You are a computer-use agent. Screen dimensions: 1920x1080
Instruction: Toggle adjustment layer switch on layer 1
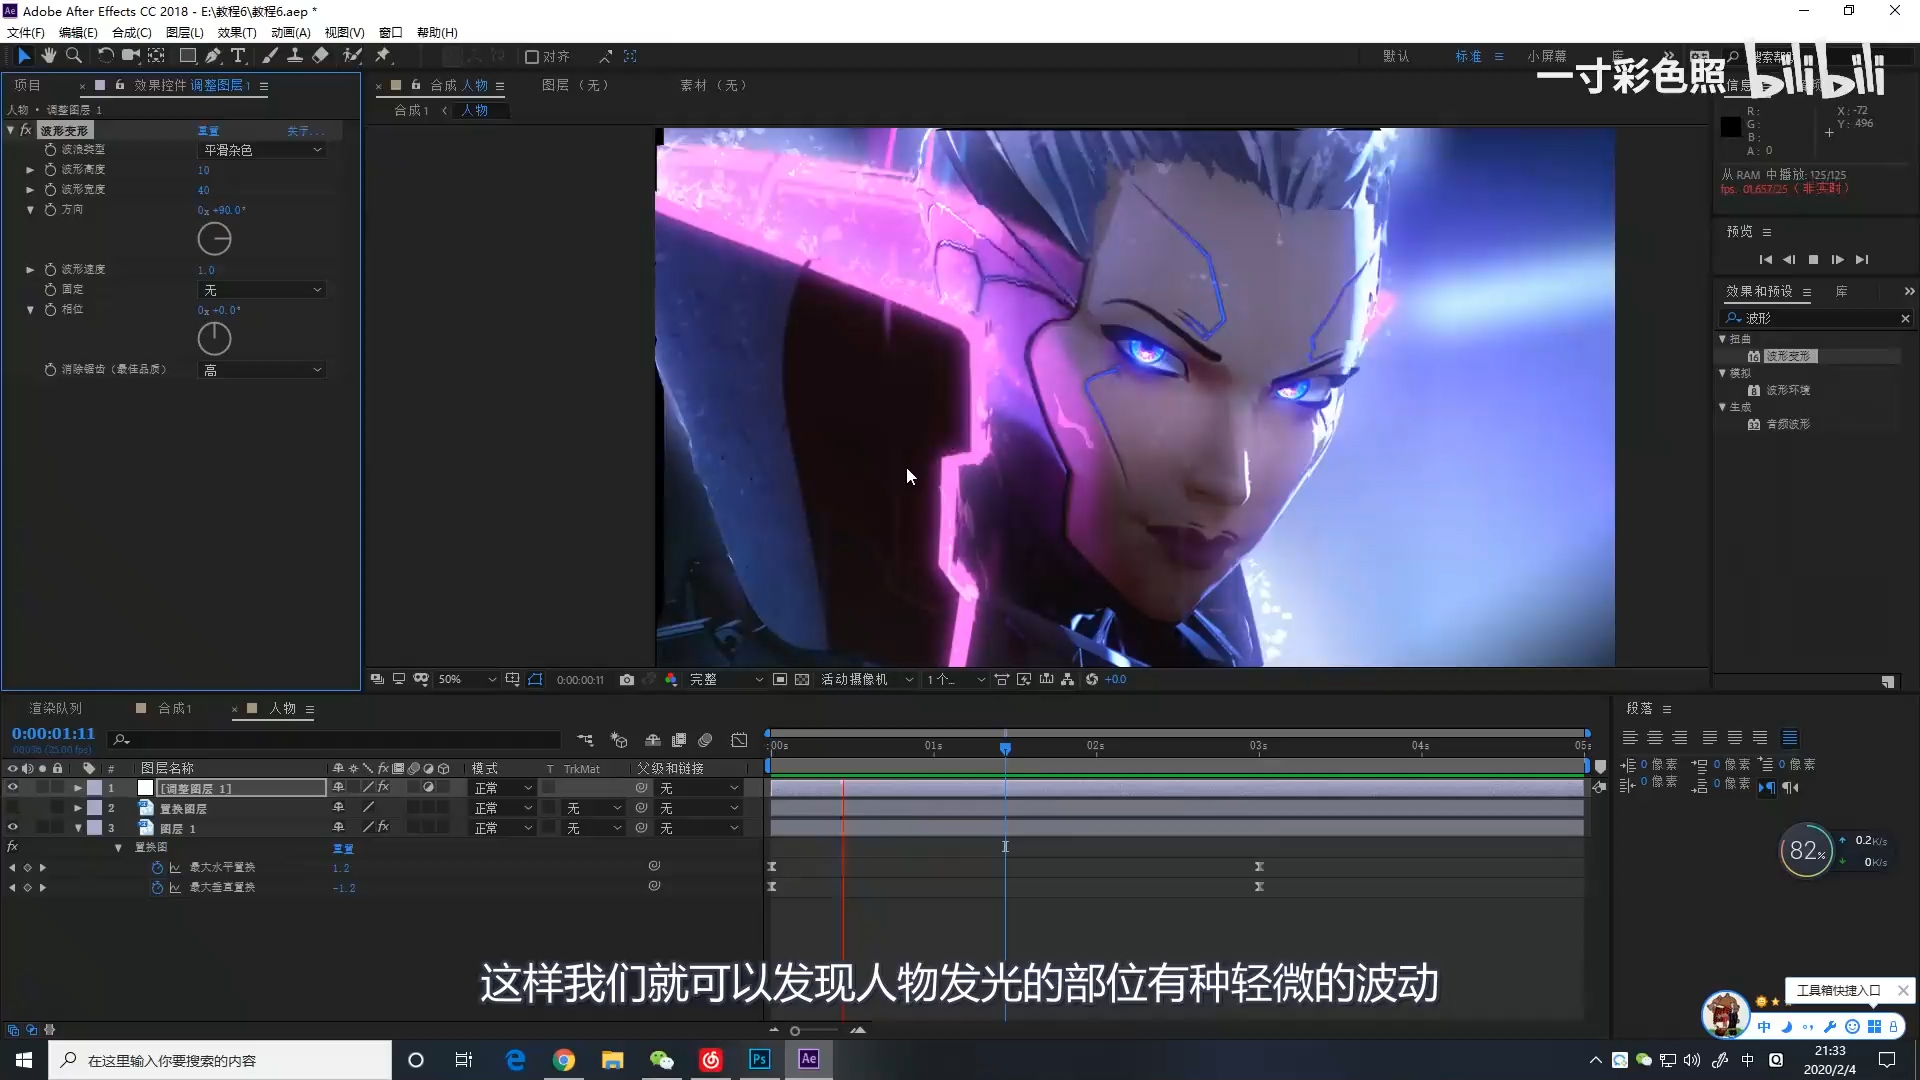pyautogui.click(x=428, y=788)
